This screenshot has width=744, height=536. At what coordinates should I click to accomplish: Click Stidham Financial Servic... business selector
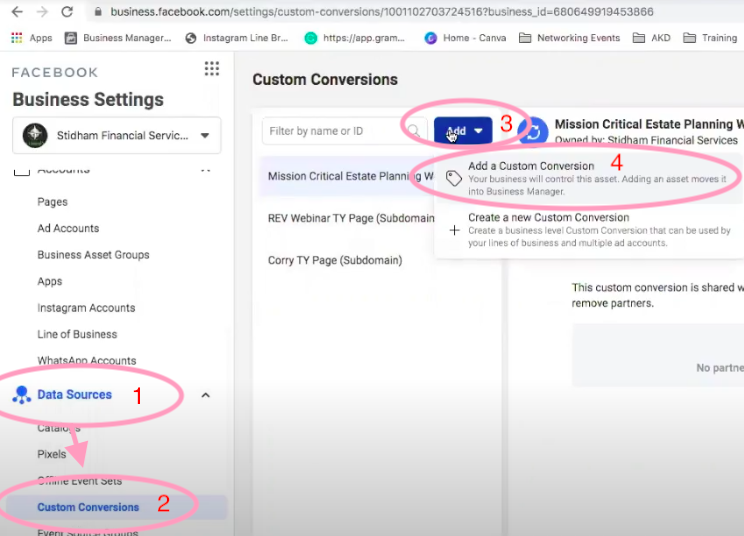pyautogui.click(x=117, y=136)
